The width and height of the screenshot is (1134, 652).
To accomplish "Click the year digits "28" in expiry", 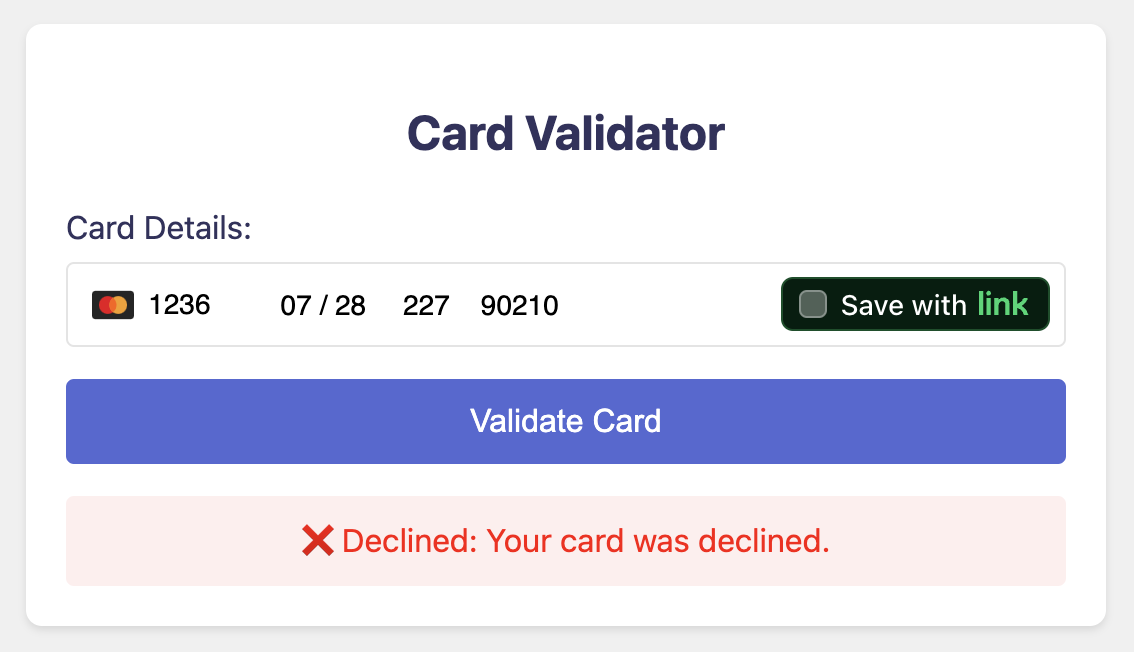I will 350,305.
